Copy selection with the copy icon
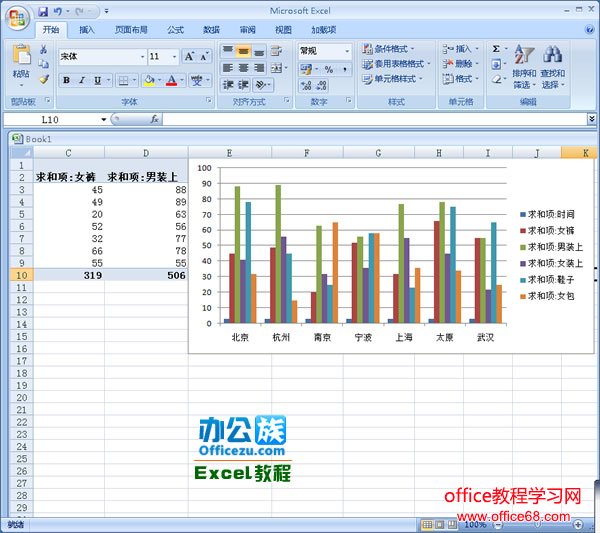Screen dimensions: 600x533 (x=44, y=64)
